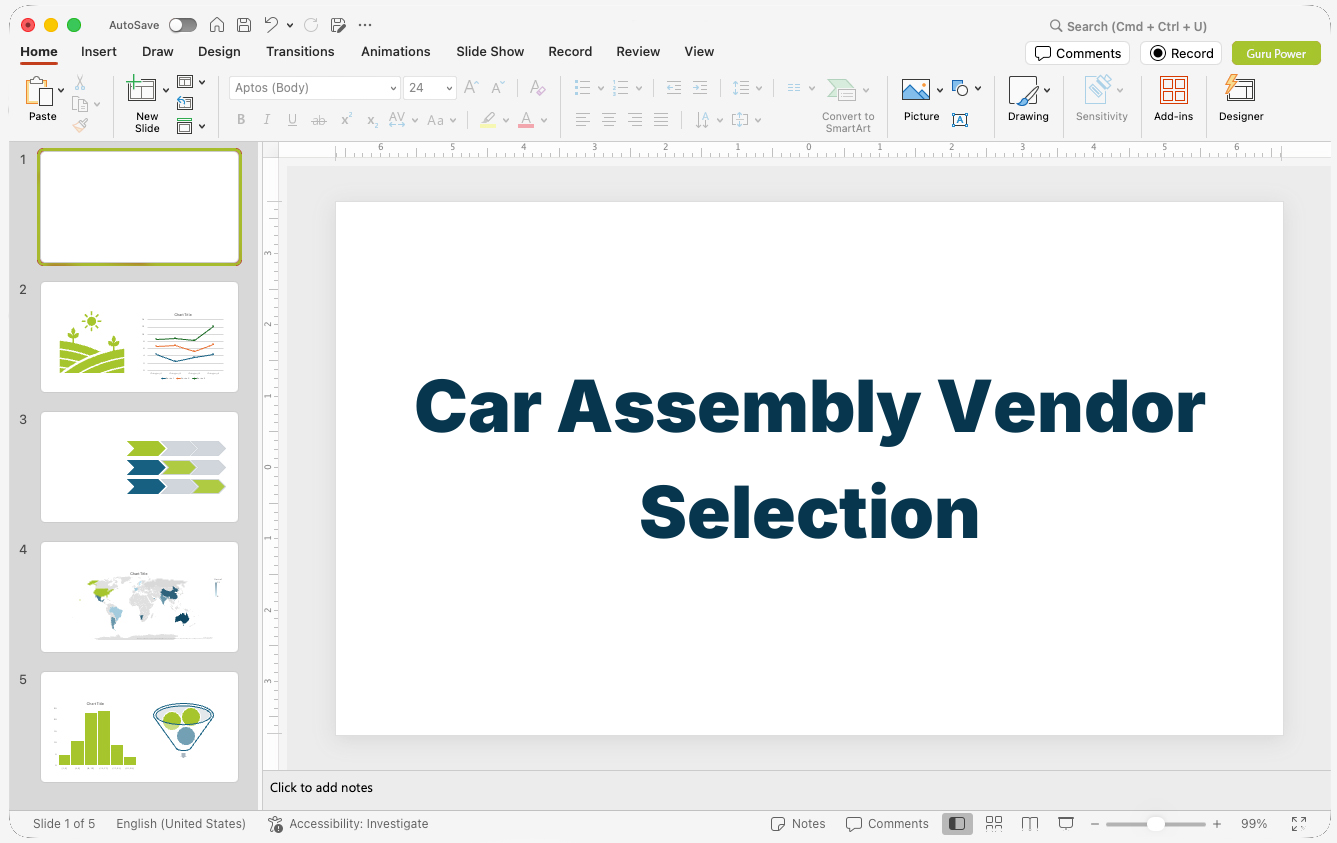Open the Shapes gallery icon
The height and width of the screenshot is (843, 1337).
tap(961, 89)
